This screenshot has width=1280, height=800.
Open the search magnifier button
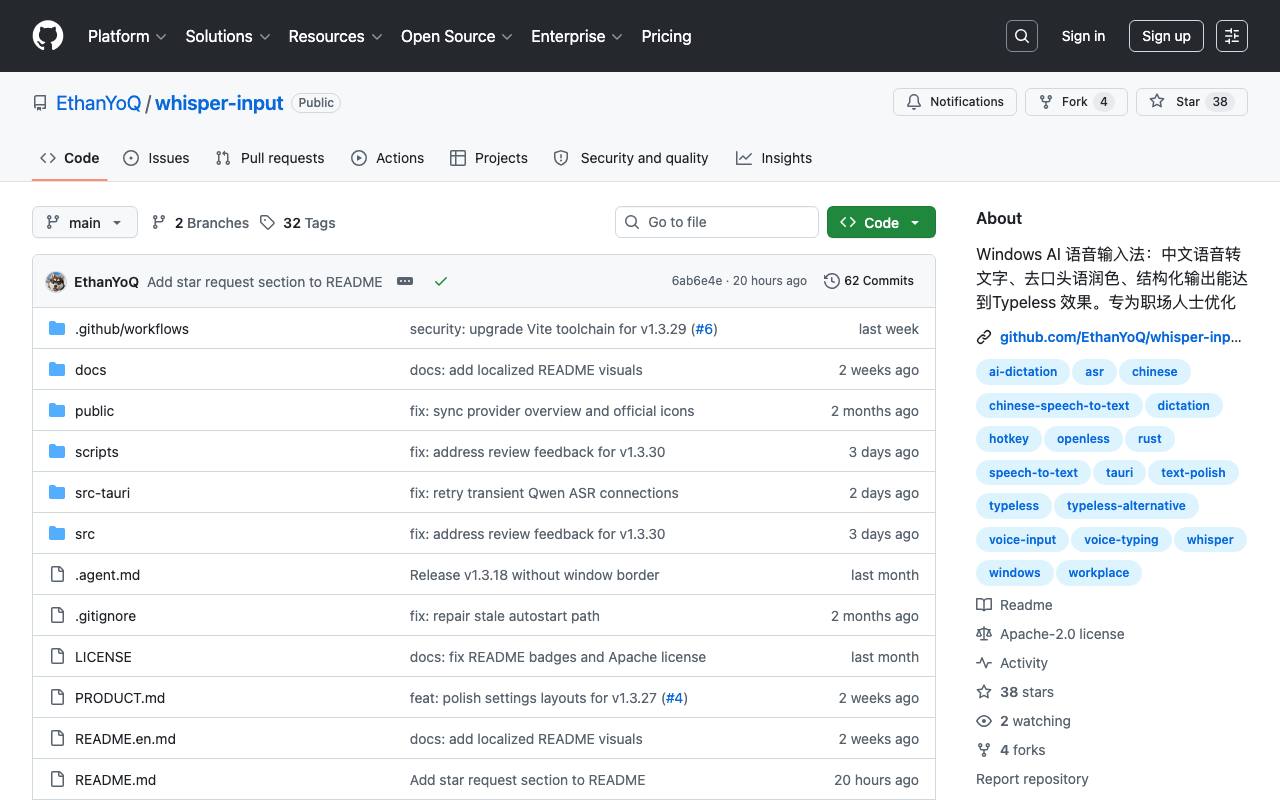[1022, 36]
